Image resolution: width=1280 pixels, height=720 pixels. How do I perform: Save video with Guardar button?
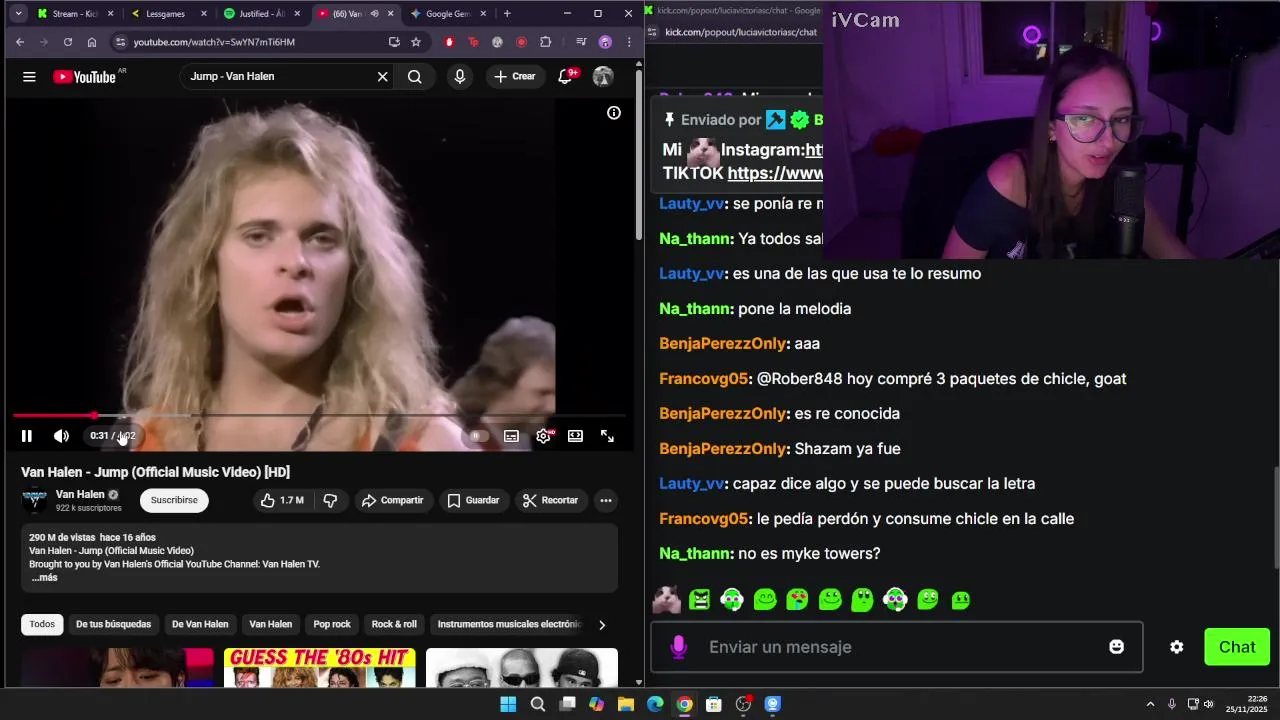coord(473,500)
